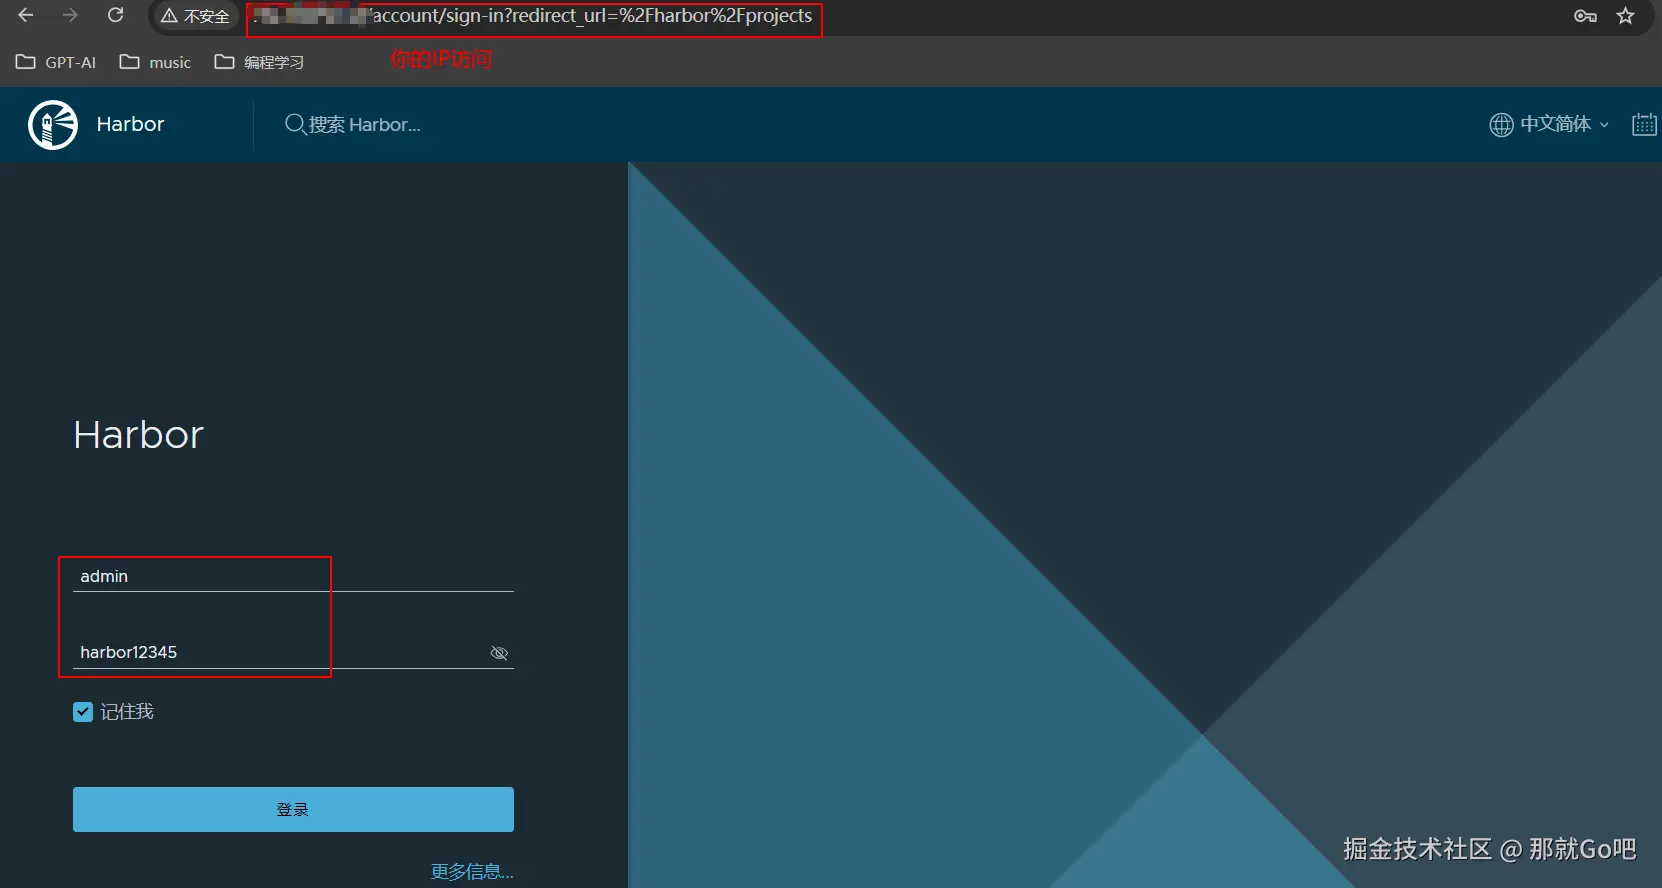Open the GPT-AI bookmarks folder
The image size is (1662, 888).
click(x=56, y=62)
